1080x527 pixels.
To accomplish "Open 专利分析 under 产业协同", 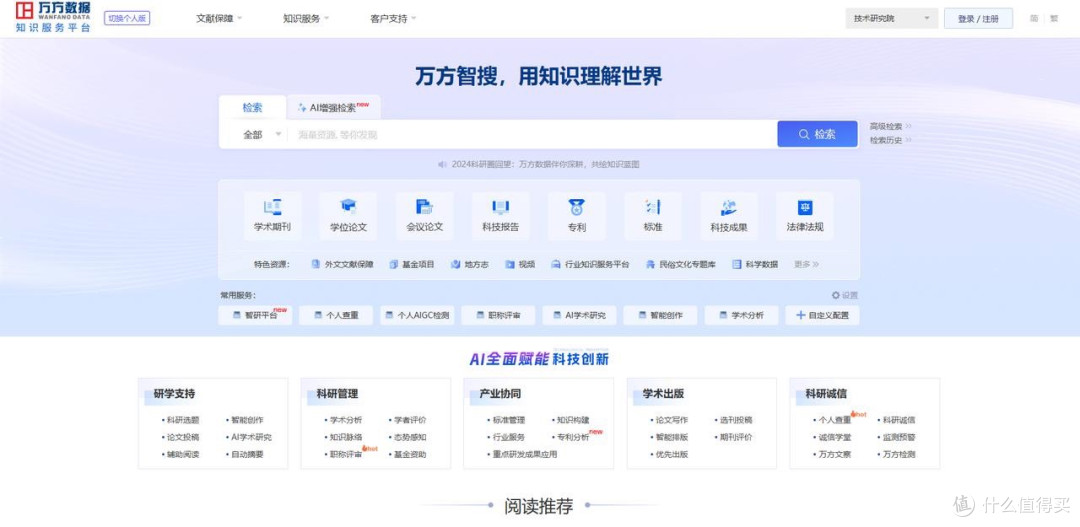I will pos(572,437).
